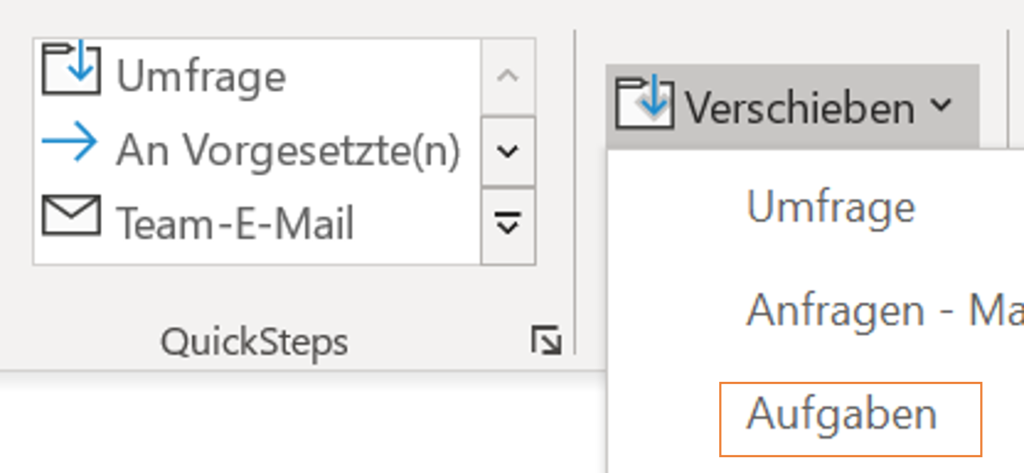Run the An Vorgesetzte(n) quick step
The height and width of the screenshot is (473, 1024).
point(288,151)
